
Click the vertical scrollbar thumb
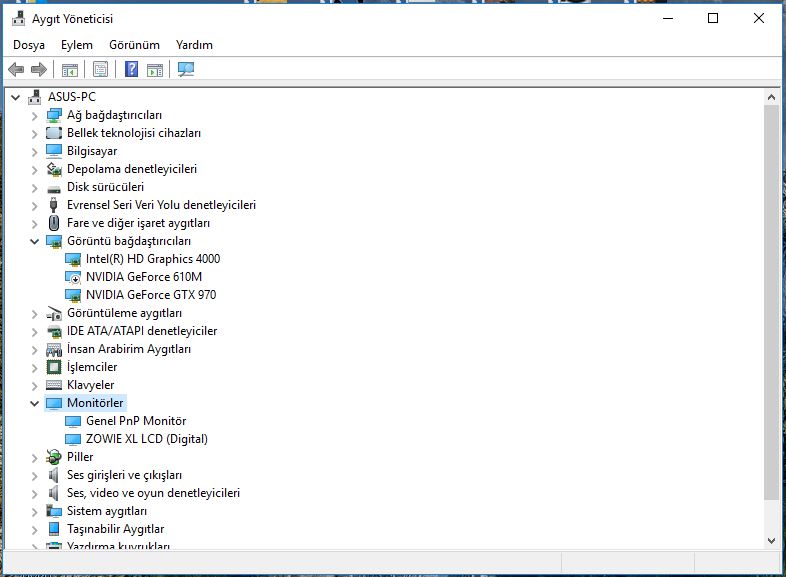771,302
